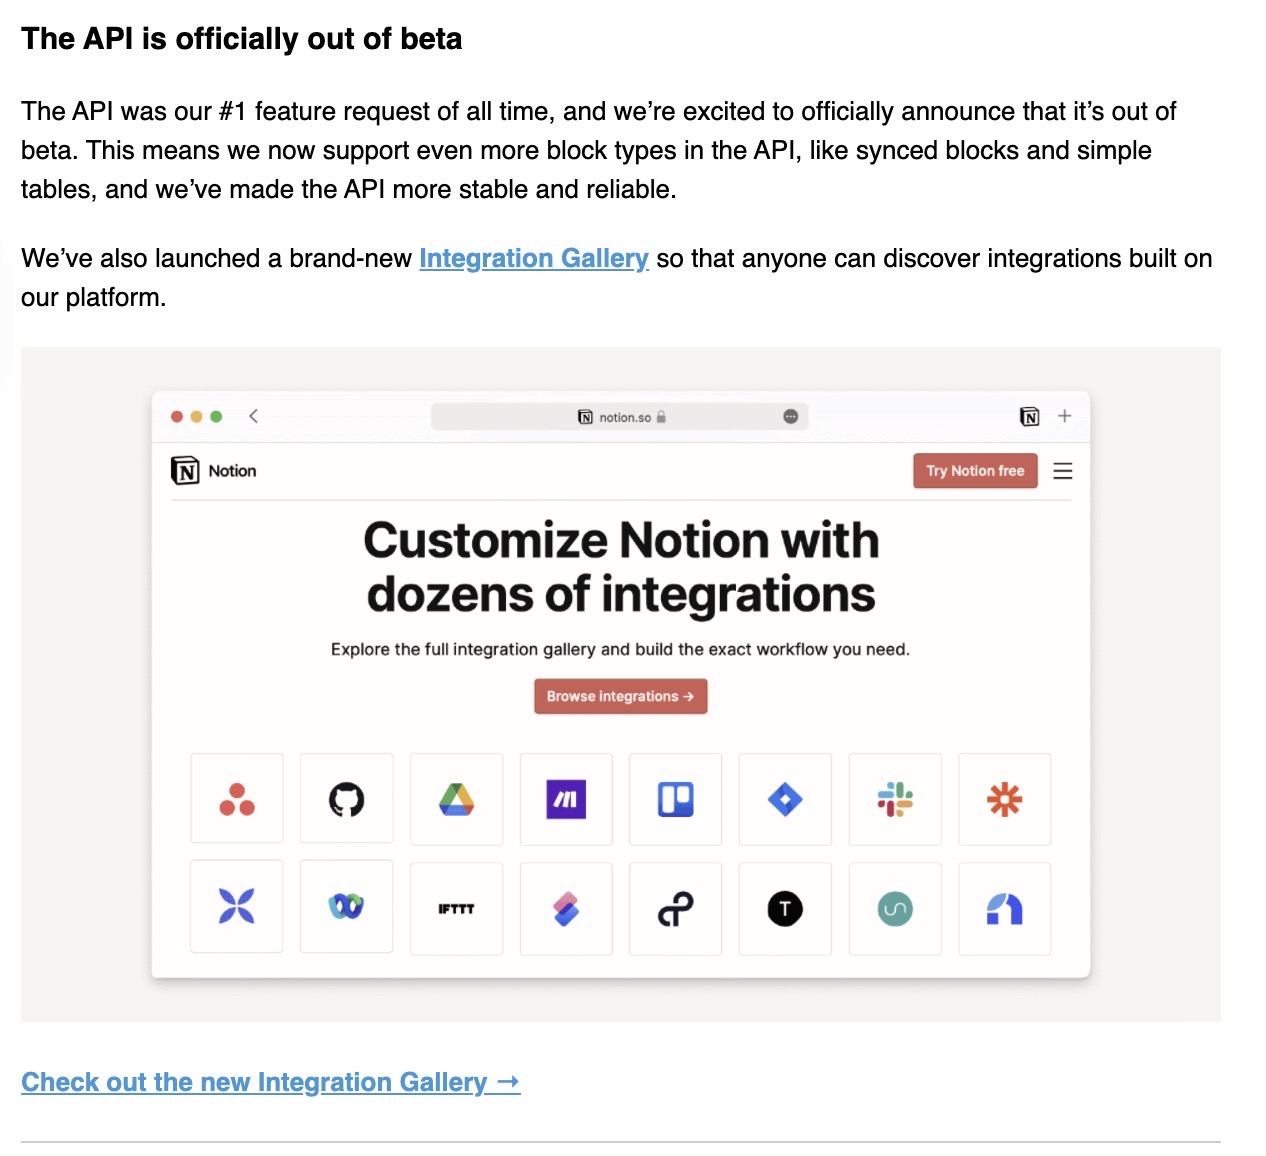Viewport: 1266px width, 1156px height.
Task: Click the Webex integration icon
Action: 346,907
